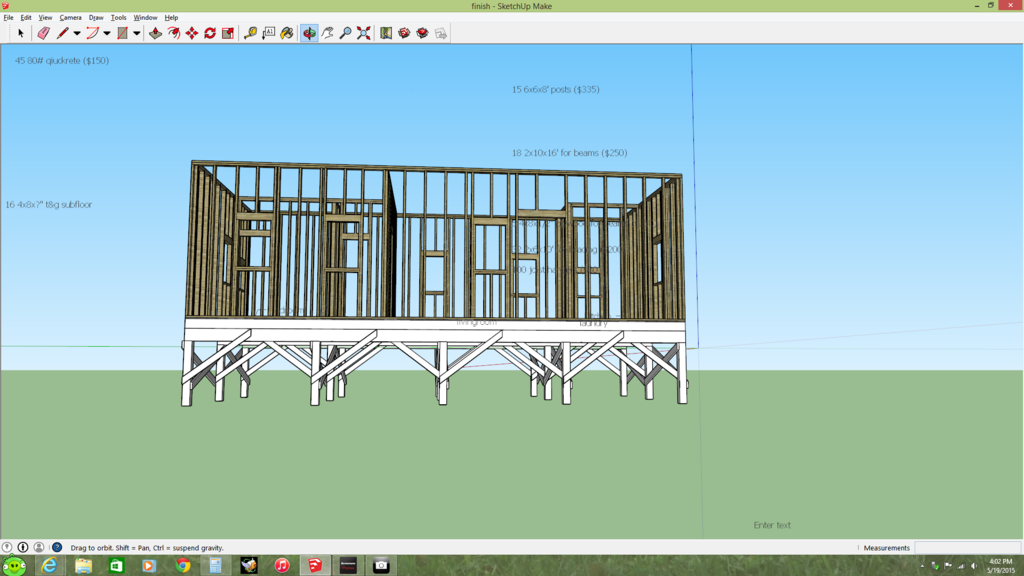Open the Add Location map icon
Viewport: 1024px width, 576px height.
pyautogui.click(x=386, y=33)
